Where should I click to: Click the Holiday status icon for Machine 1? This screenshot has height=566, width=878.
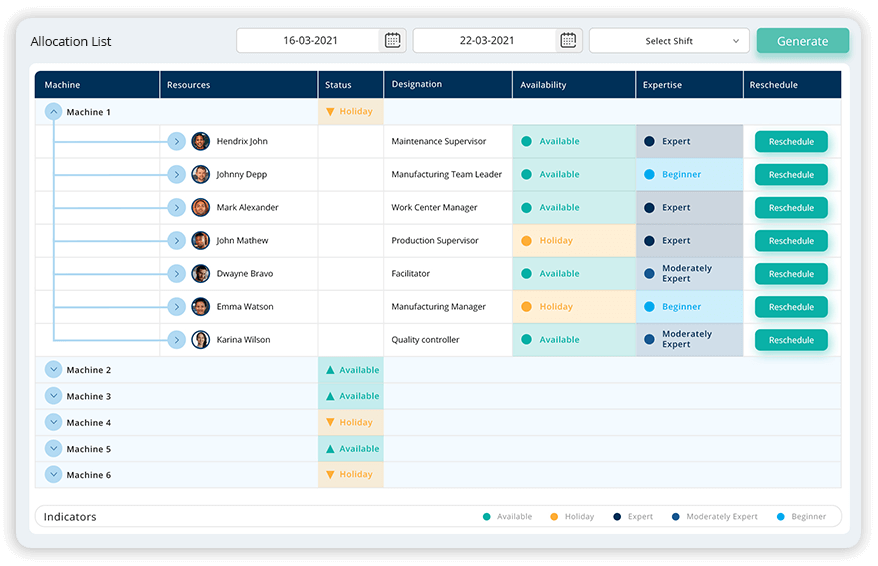[331, 112]
